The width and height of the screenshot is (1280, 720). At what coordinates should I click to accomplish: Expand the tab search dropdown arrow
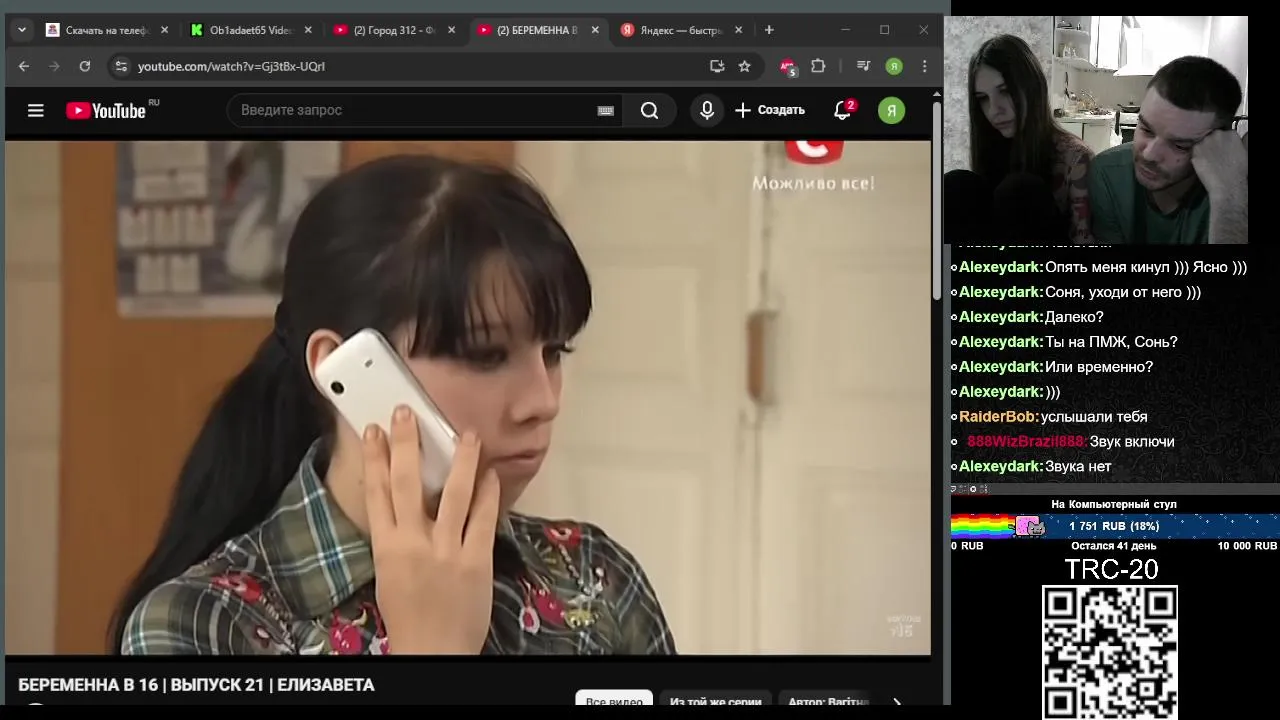click(22, 30)
